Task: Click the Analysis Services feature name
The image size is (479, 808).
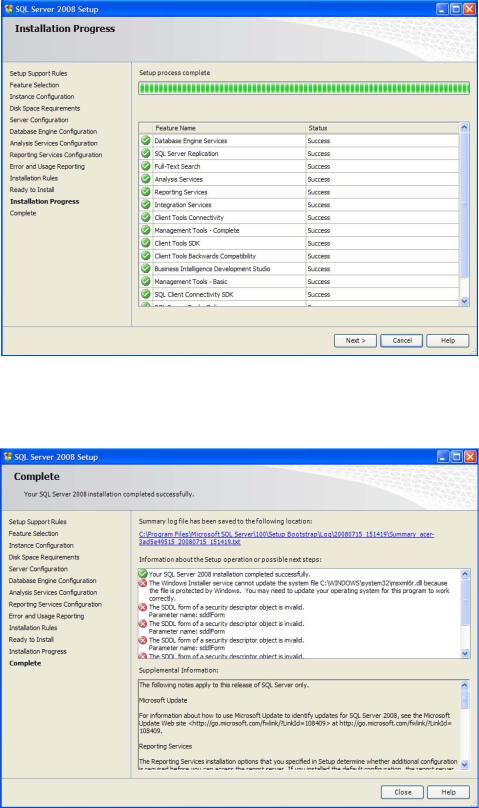Action: tap(178, 179)
